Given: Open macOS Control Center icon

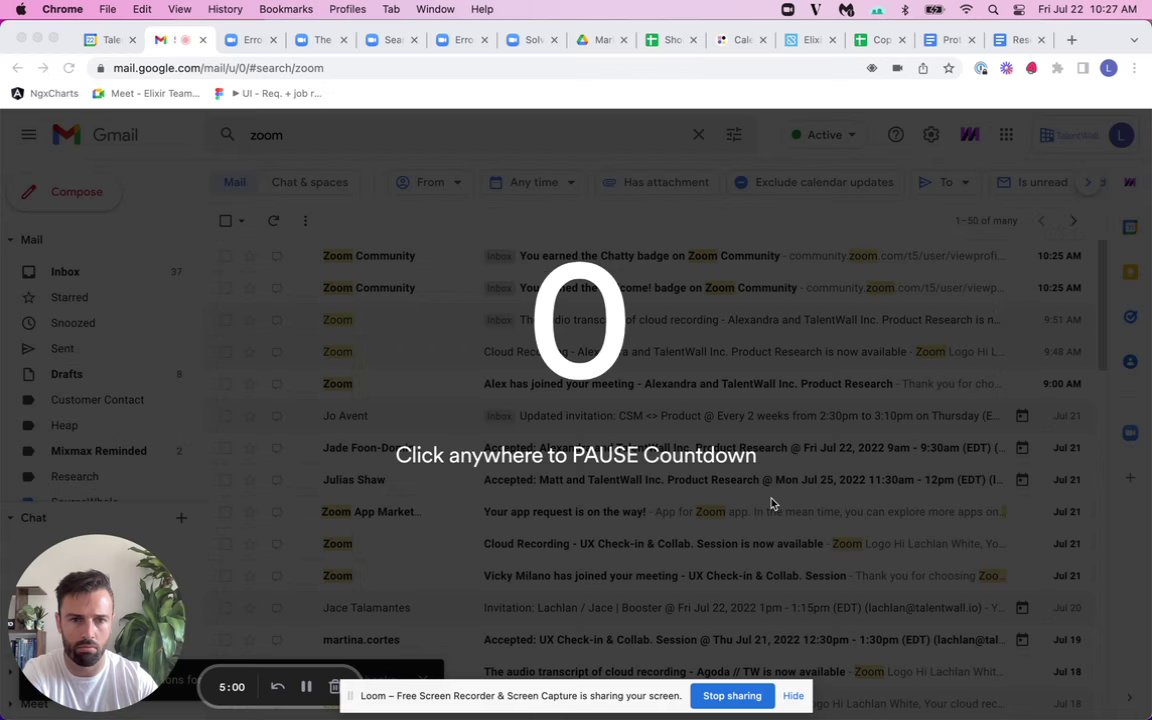Looking at the screenshot, I should click(x=1019, y=10).
